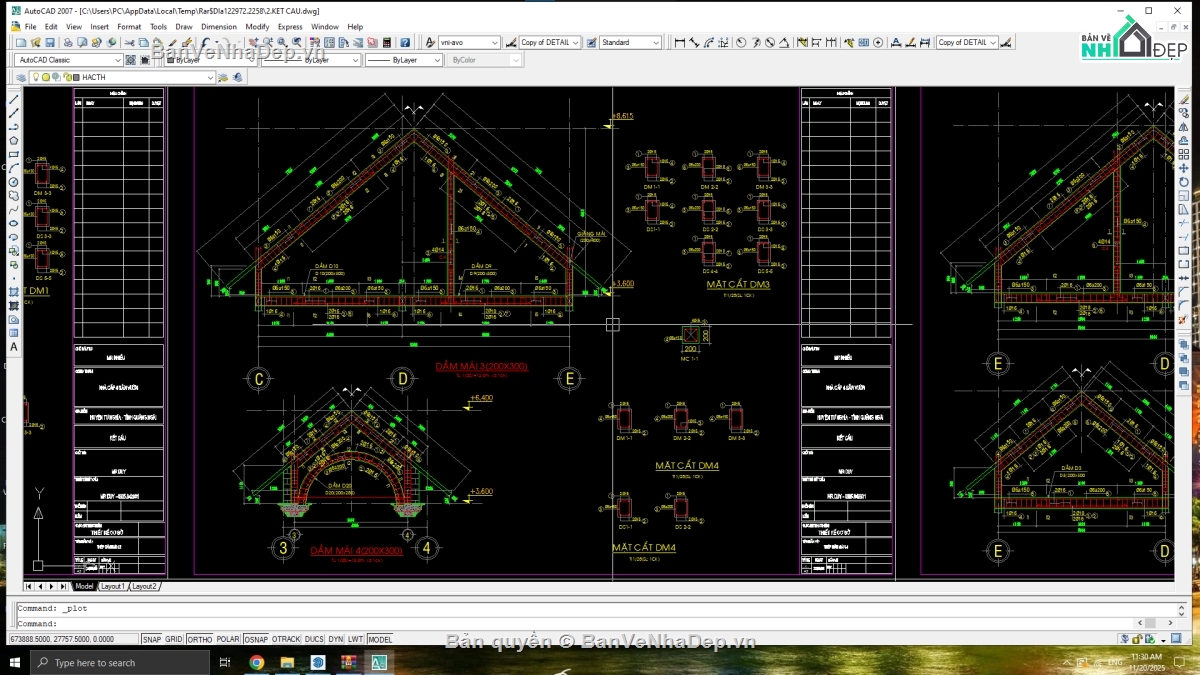Screen dimensions: 1200x675
Task: Select the Multiline Text tool
Action: (x=14, y=347)
